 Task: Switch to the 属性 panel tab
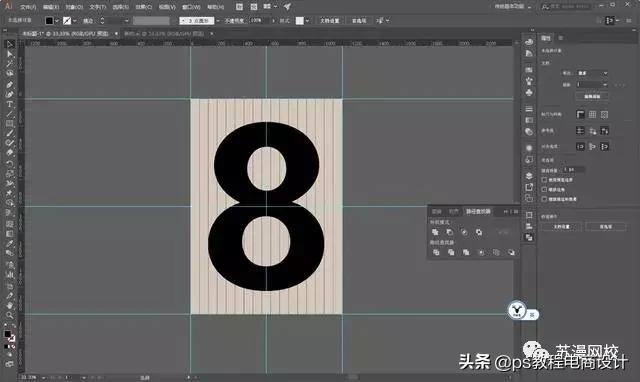pos(546,38)
